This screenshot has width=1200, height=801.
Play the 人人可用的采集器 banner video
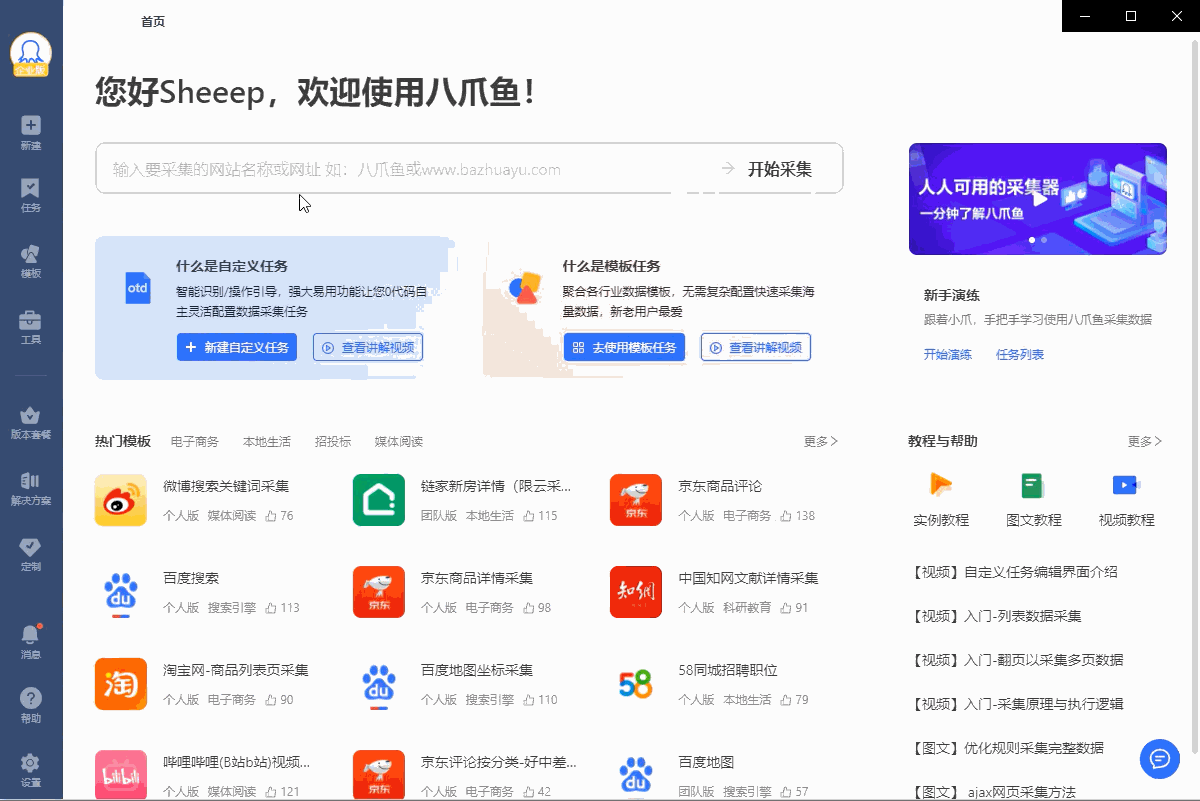point(1040,198)
